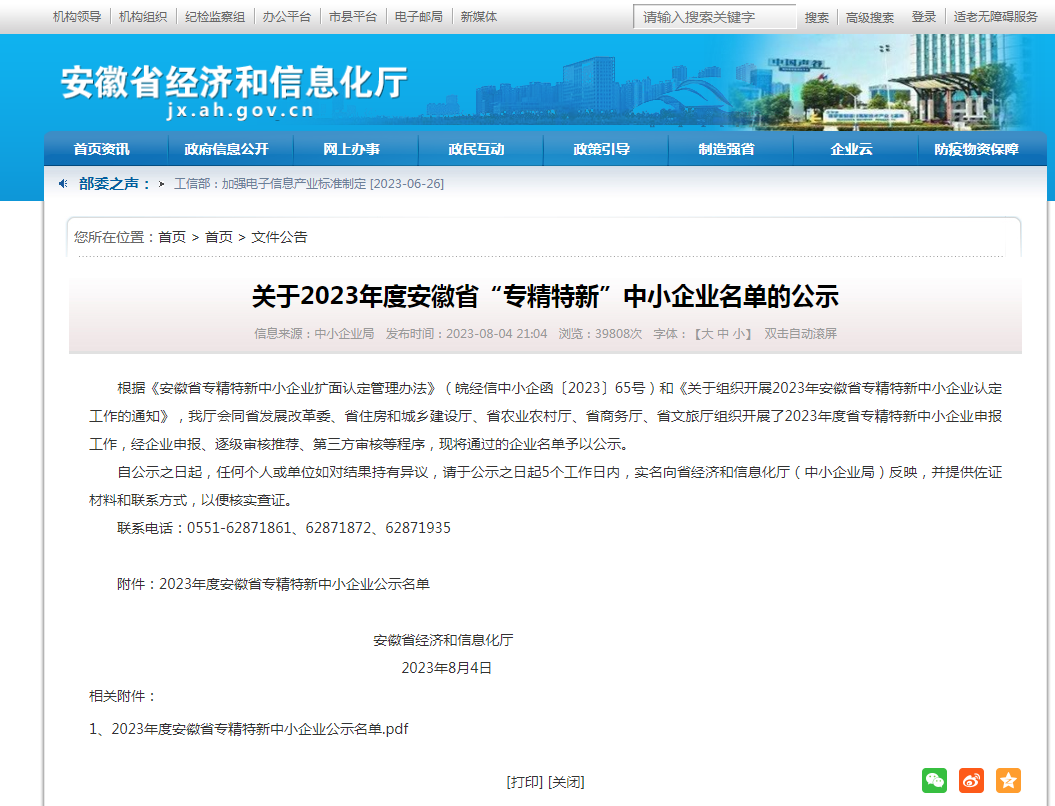Open the 政府信息公开 menu item

point(226,149)
